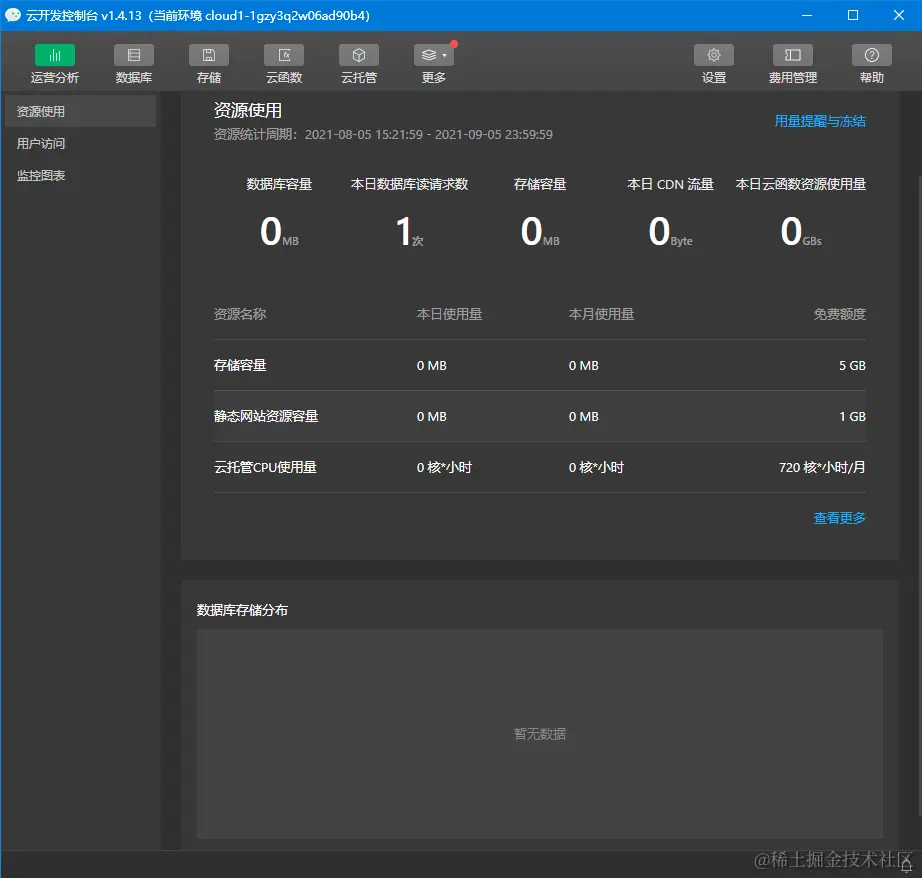
Task: Click the 资源名称 column header
Action: coord(240,314)
